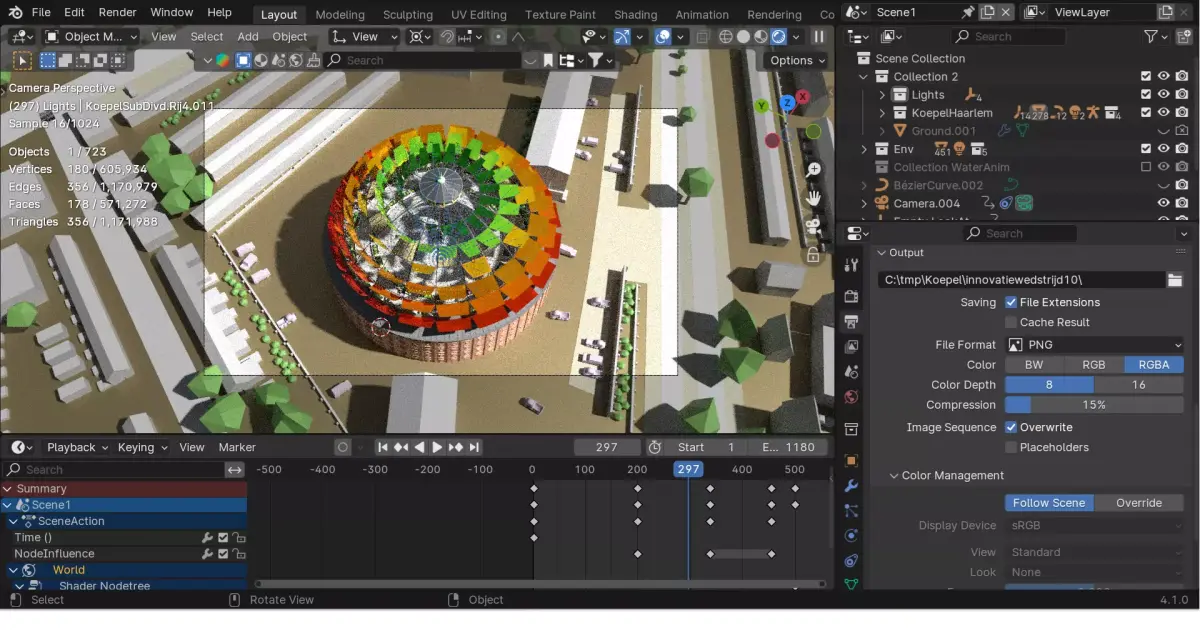The height and width of the screenshot is (630, 1200).
Task: Exclude Collection 2 from view layer
Action: (1146, 76)
